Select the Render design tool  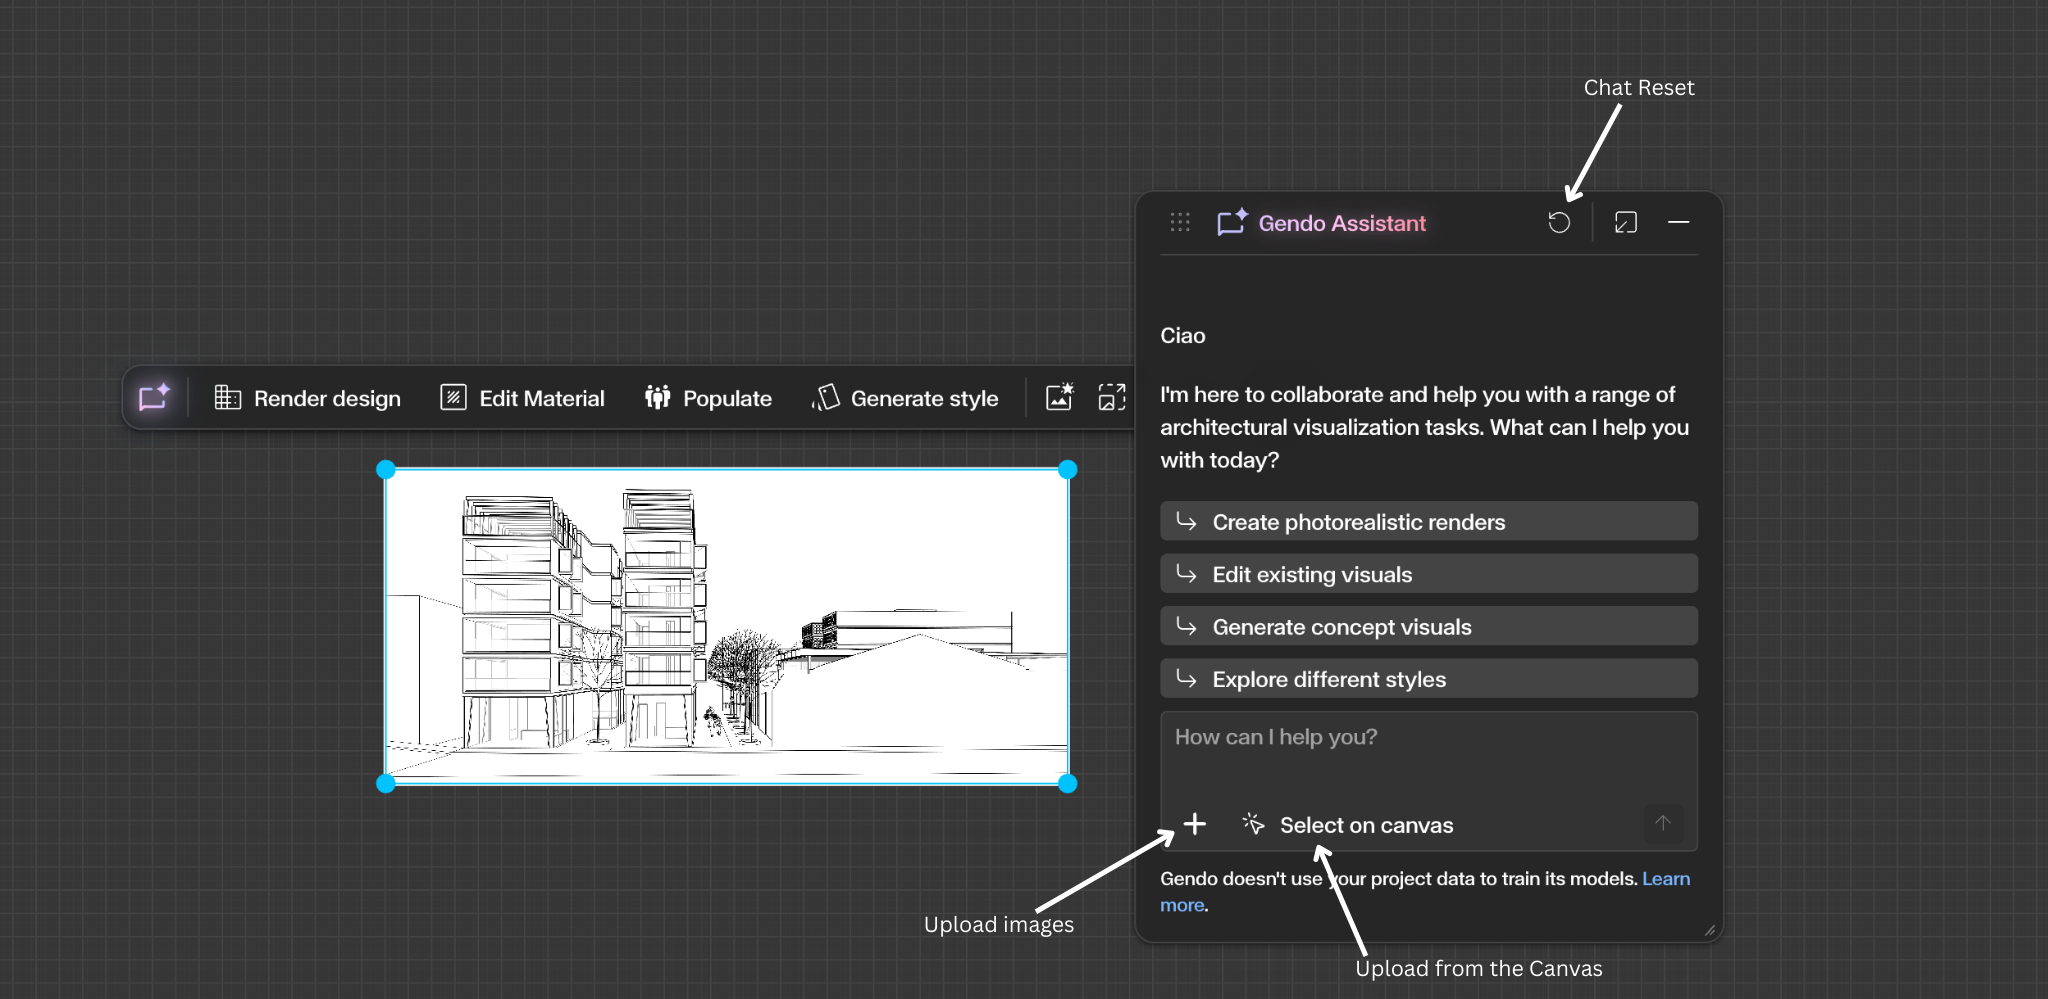tap(307, 398)
